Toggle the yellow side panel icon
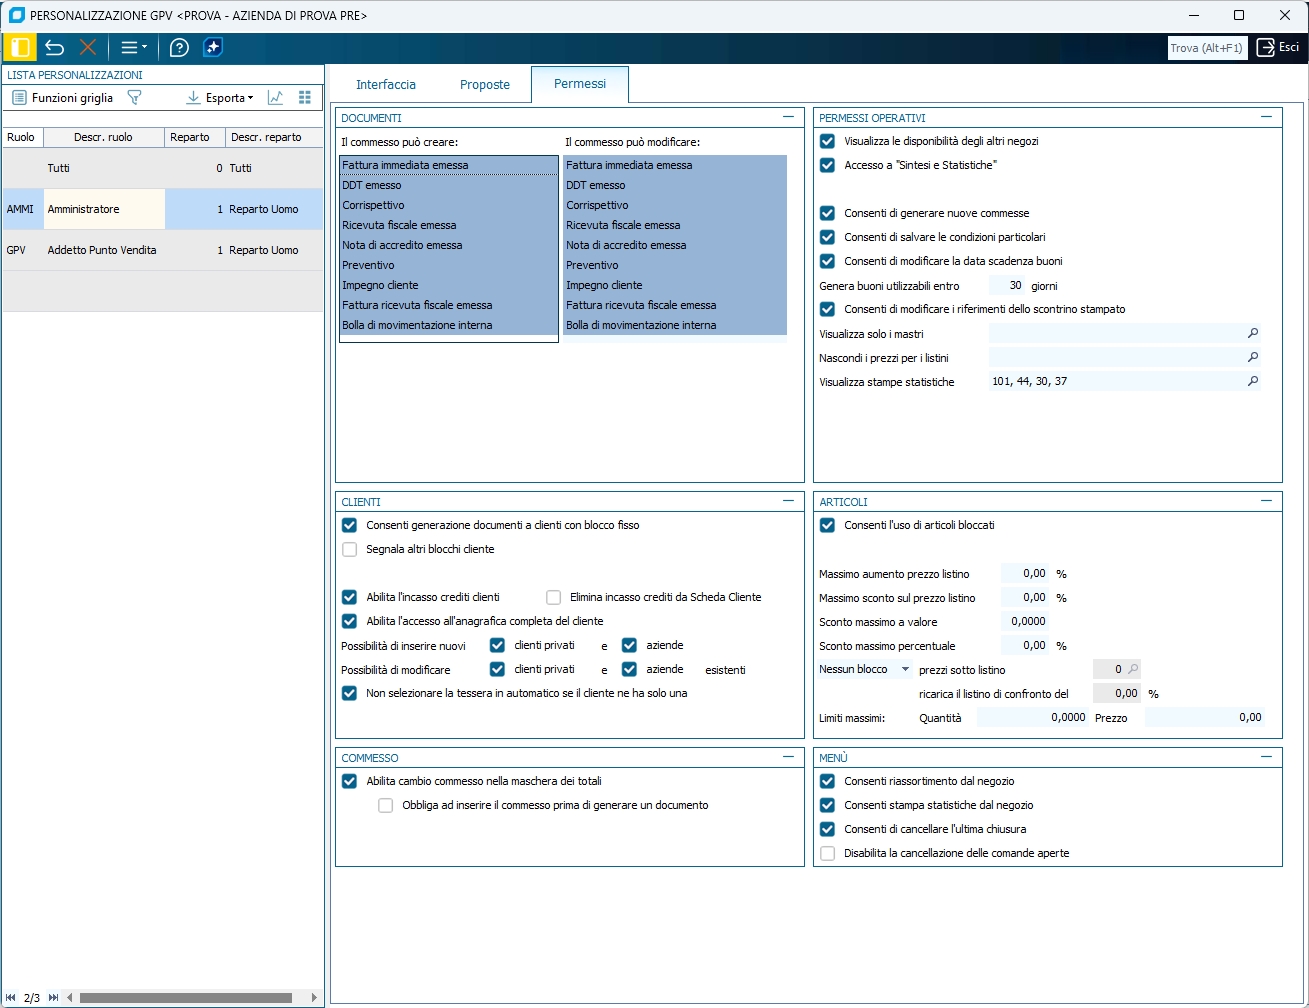This screenshot has height=1008, width=1309. point(20,47)
